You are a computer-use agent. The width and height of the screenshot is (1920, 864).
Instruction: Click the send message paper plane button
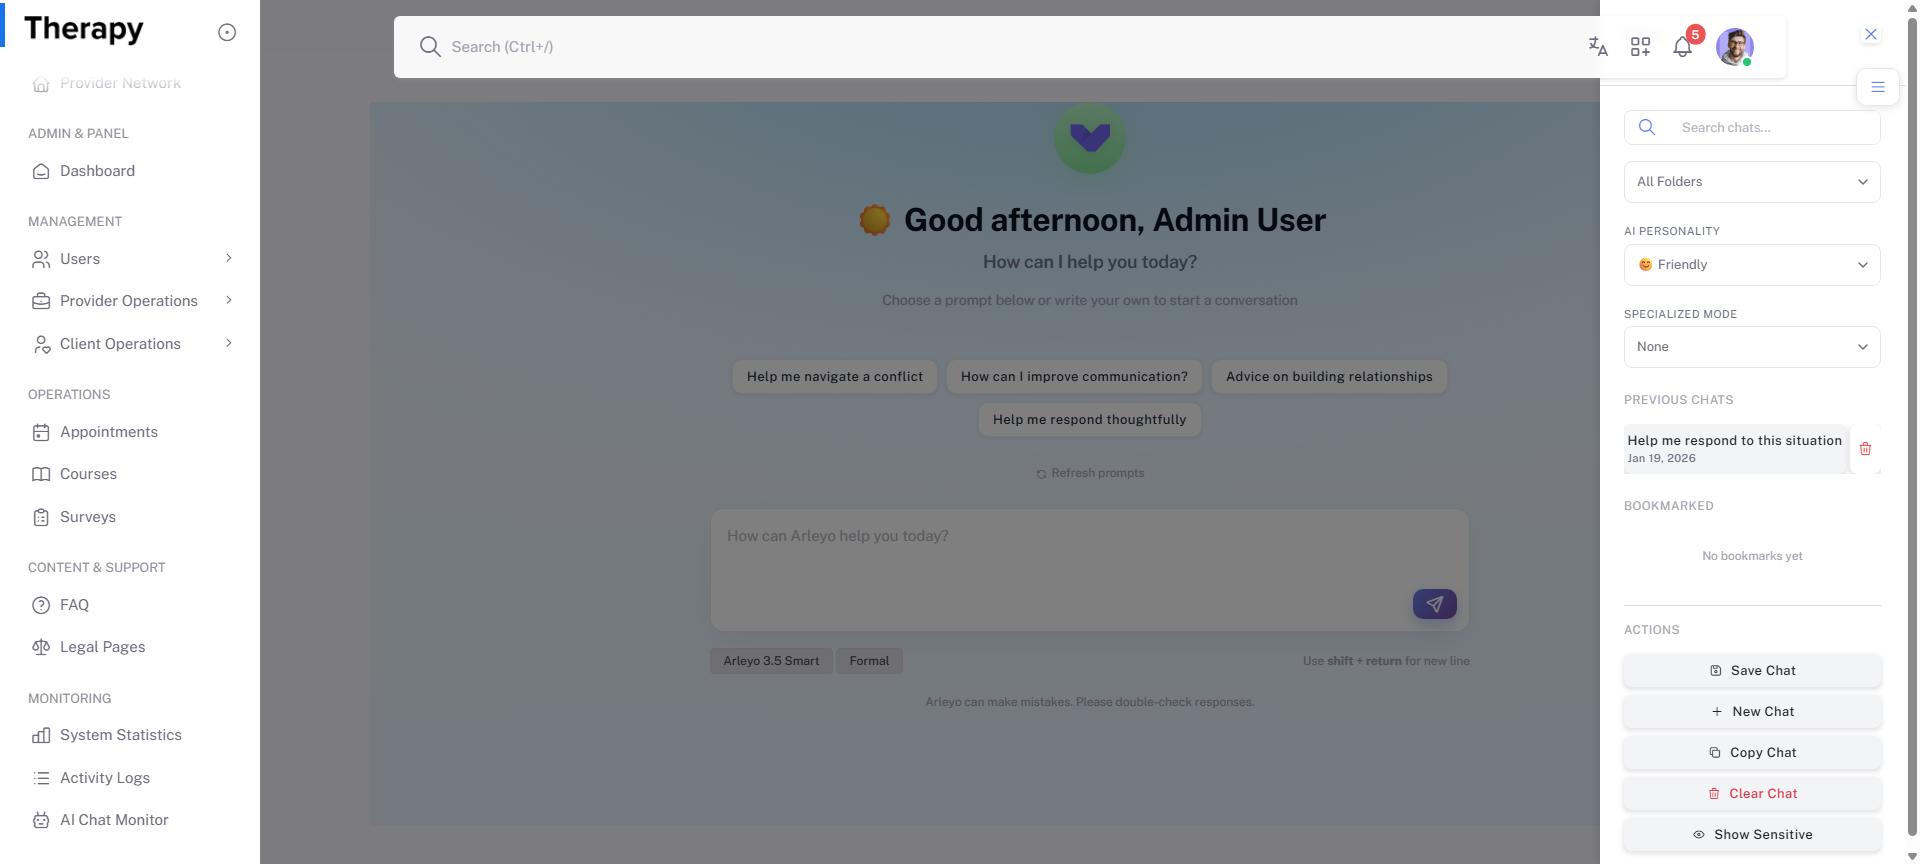(x=1434, y=604)
